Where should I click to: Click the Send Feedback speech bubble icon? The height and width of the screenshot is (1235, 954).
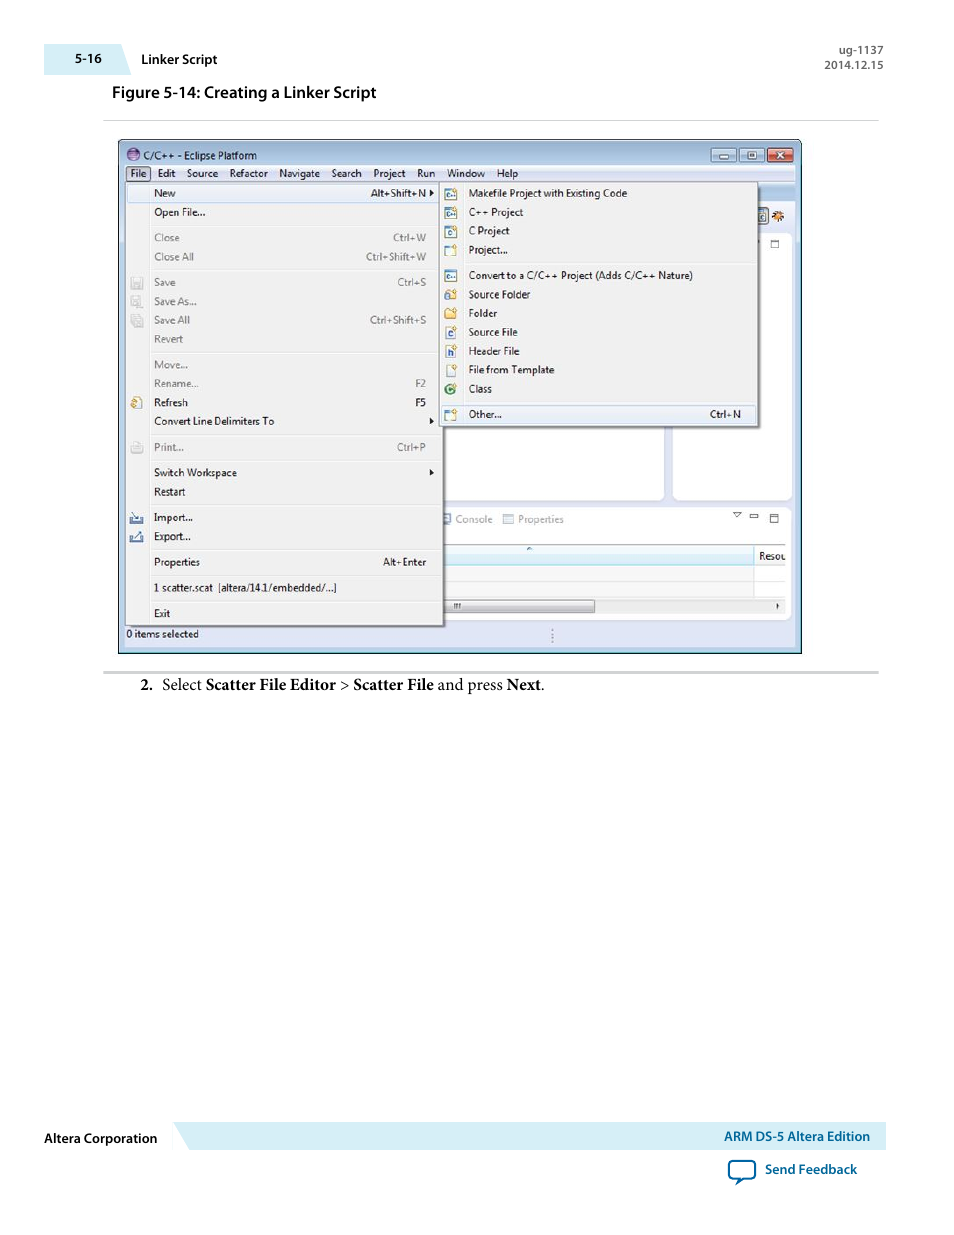tap(742, 1171)
